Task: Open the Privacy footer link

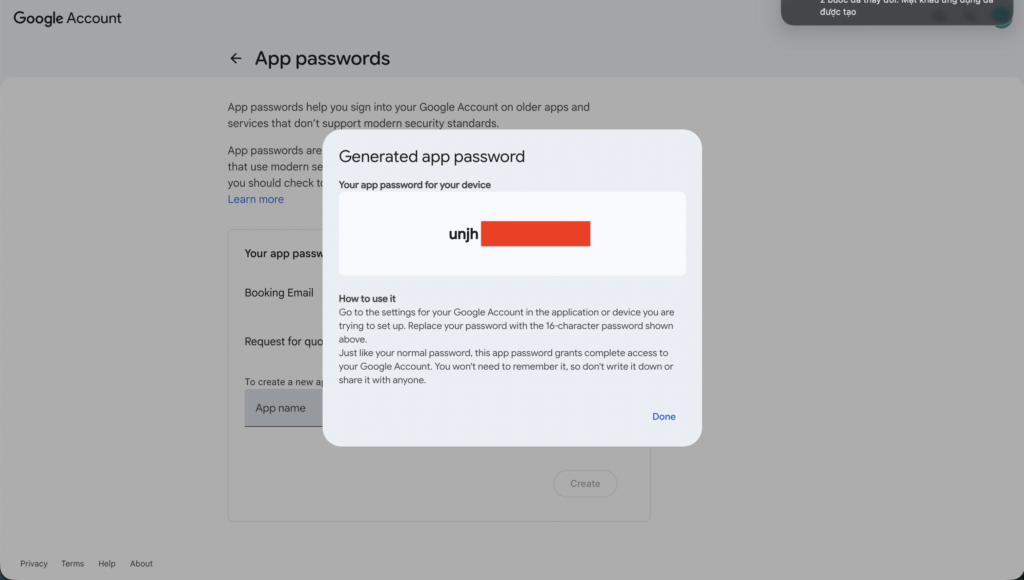Action: [34, 564]
